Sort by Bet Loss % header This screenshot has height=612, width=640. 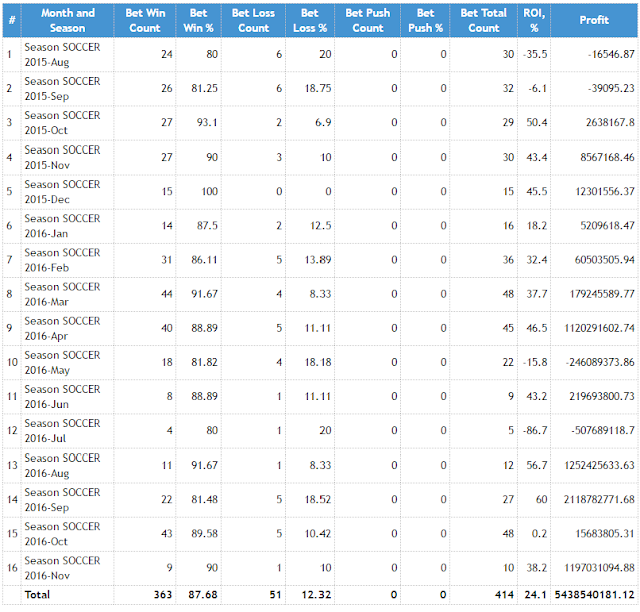[x=310, y=20]
